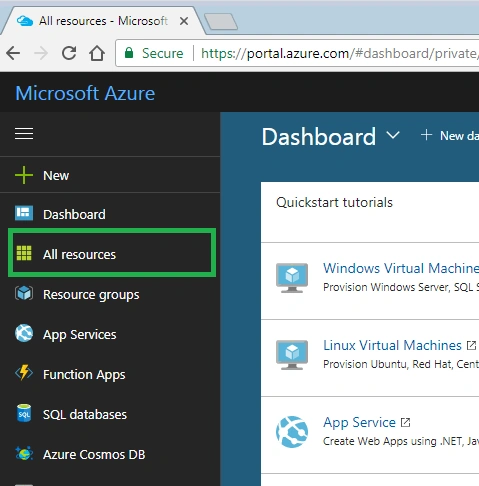Open Windows Virtual Machines tutorial link
Image resolution: width=479 pixels, height=486 pixels.
click(x=401, y=268)
